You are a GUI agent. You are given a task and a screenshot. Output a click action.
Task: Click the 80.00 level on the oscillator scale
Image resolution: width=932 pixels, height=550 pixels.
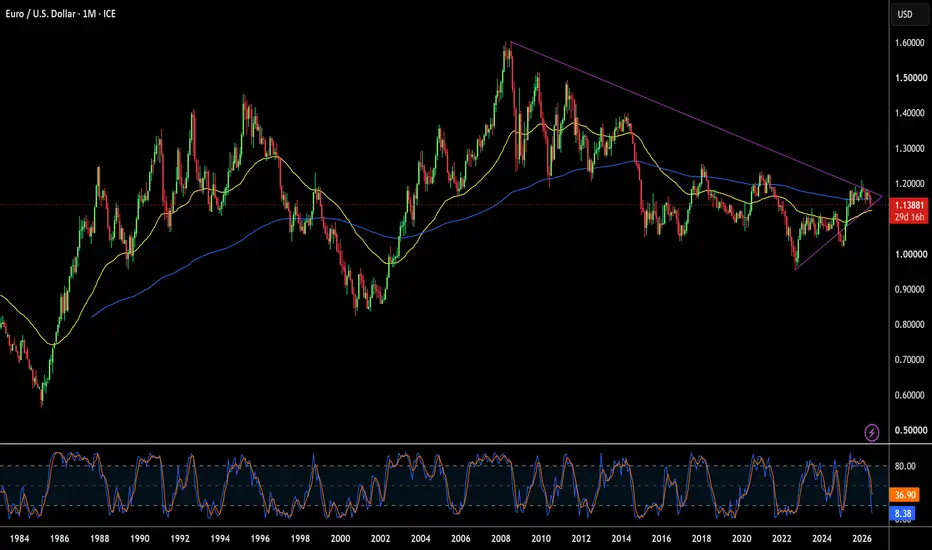click(x=905, y=466)
